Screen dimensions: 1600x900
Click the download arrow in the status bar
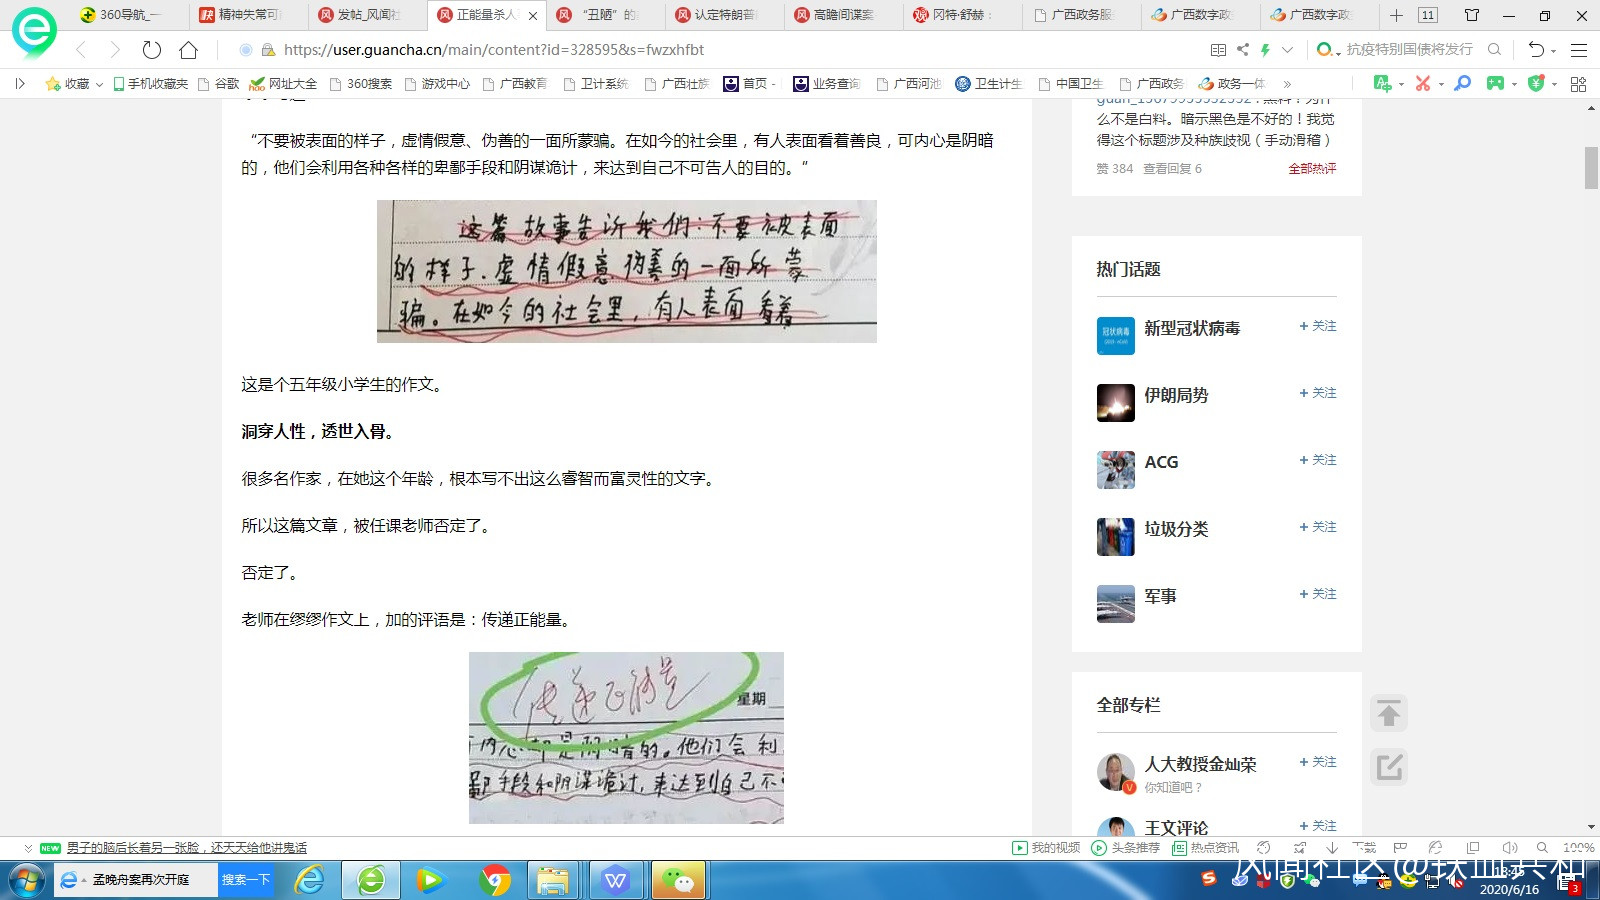point(1332,848)
